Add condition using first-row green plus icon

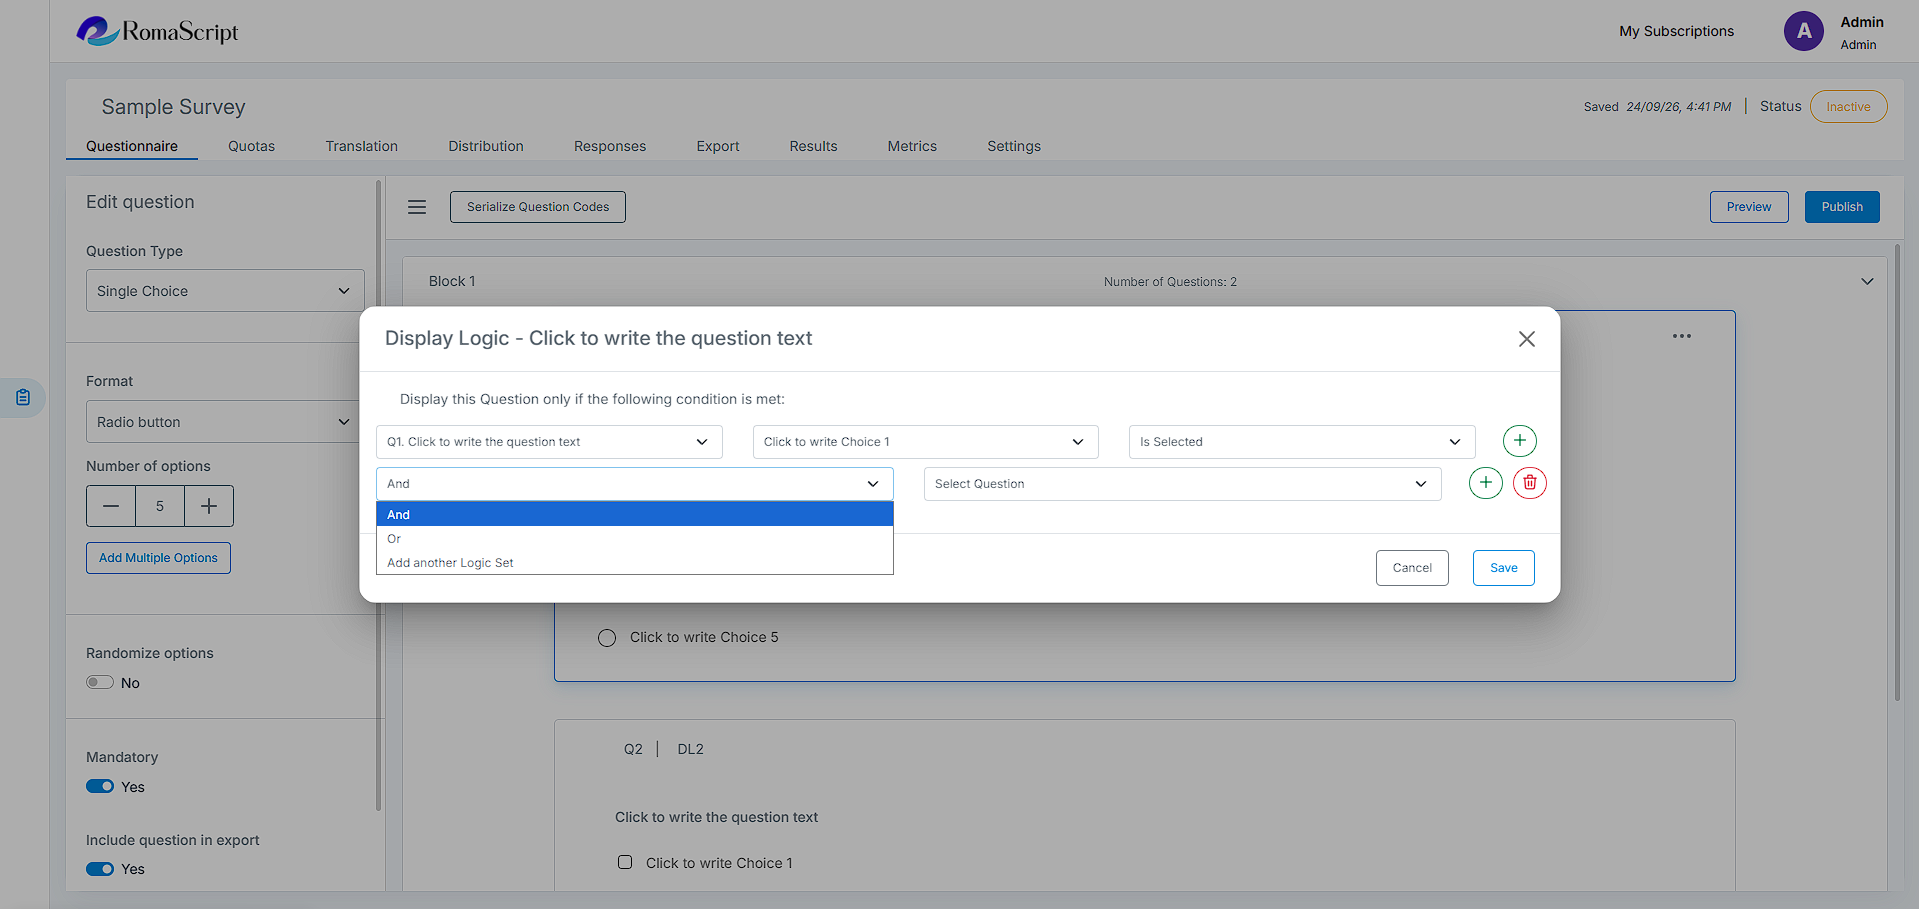coord(1519,441)
